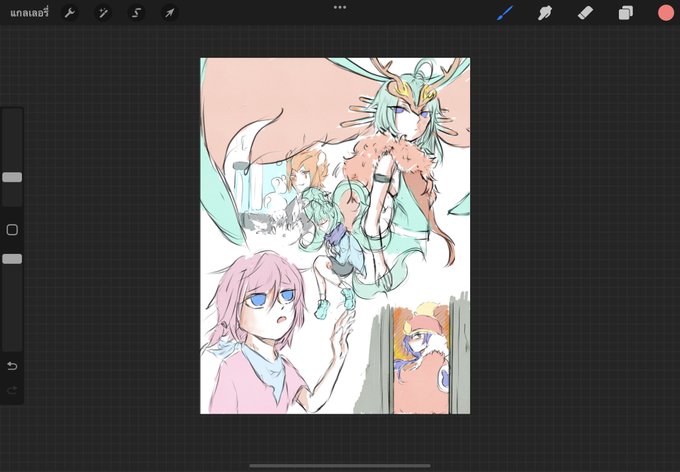Click the brush size slider handle

tap(12, 177)
